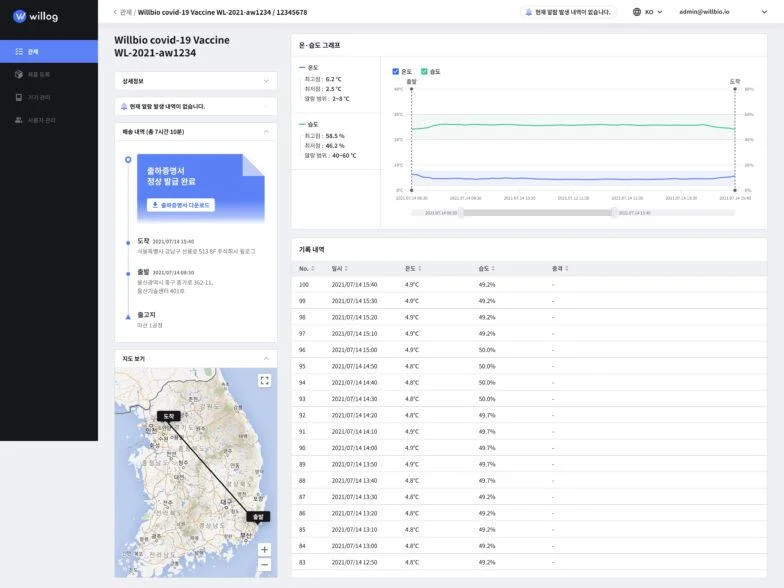The width and height of the screenshot is (784, 588).
Task: Click the top circle node in delivery timeline
Action: [x=128, y=160]
